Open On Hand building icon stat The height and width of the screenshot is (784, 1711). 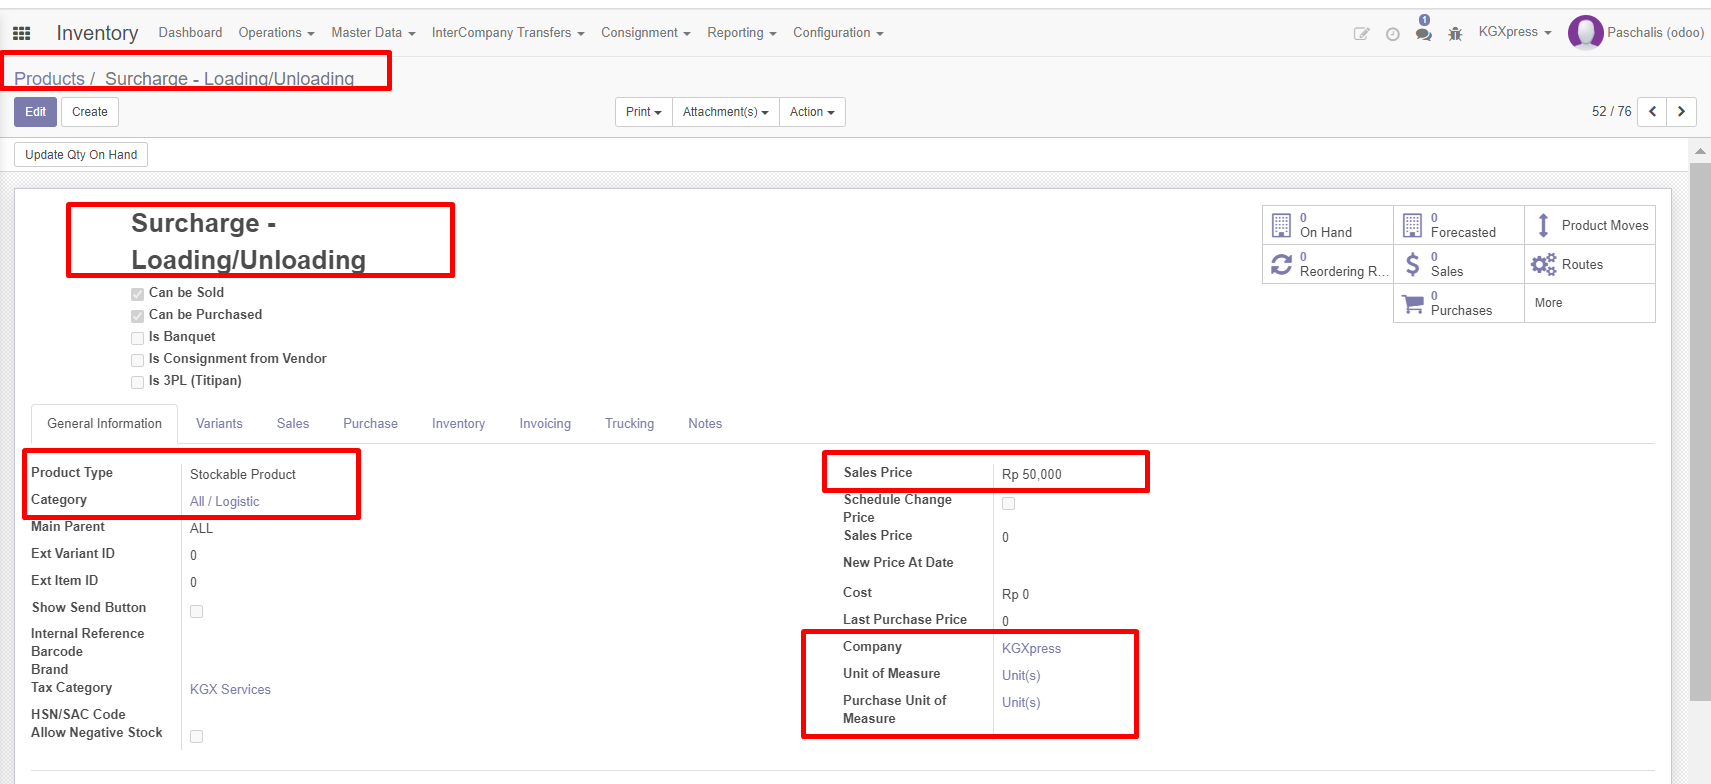[1281, 225]
